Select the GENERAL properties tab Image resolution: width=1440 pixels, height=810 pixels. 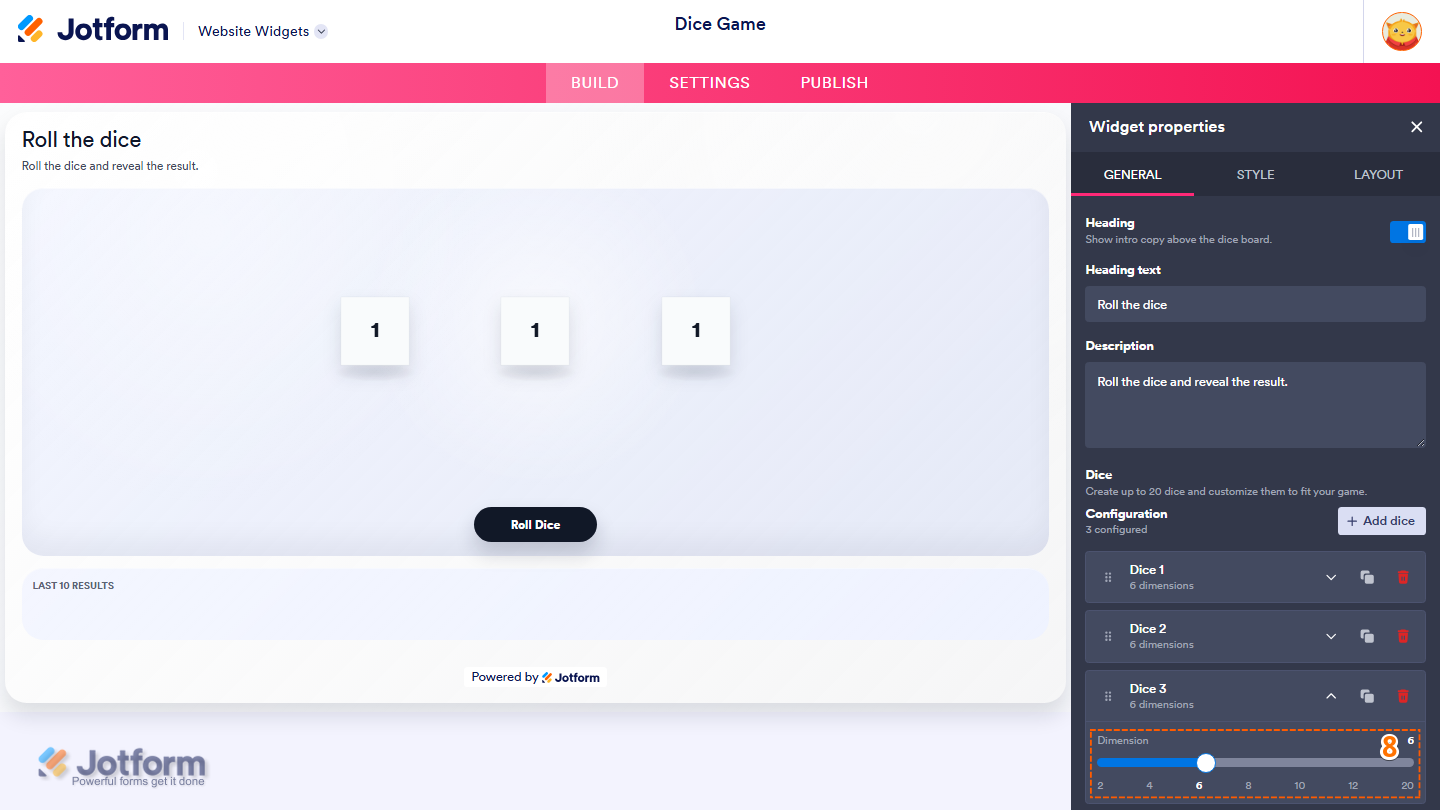click(1132, 174)
